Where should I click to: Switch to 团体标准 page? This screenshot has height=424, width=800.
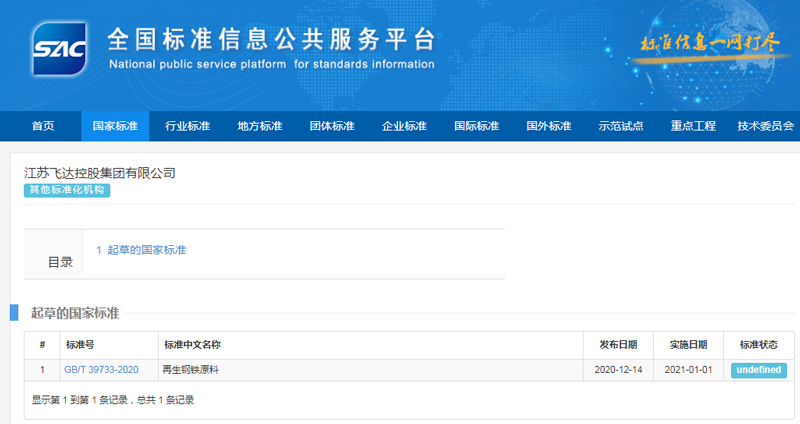point(332,126)
